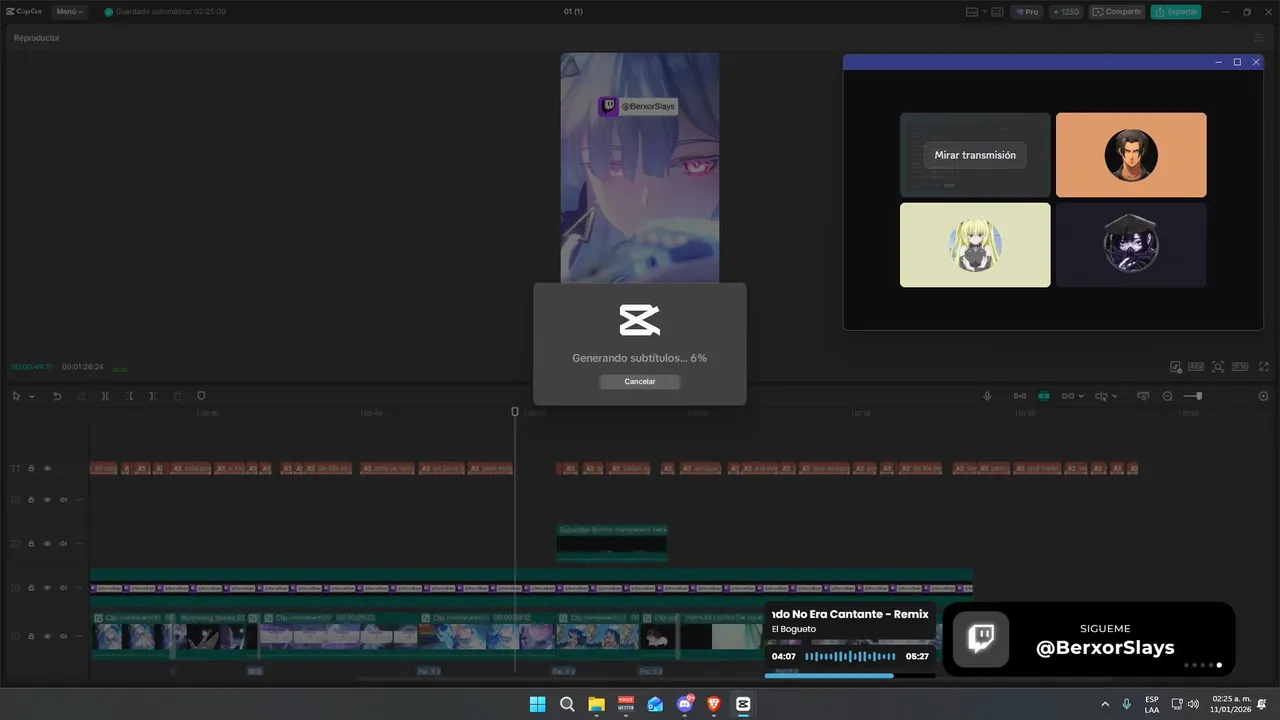Image resolution: width=1280 pixels, height=720 pixels.
Task: Expand the linkage options dropdown arrow
Action: [x=1082, y=397]
